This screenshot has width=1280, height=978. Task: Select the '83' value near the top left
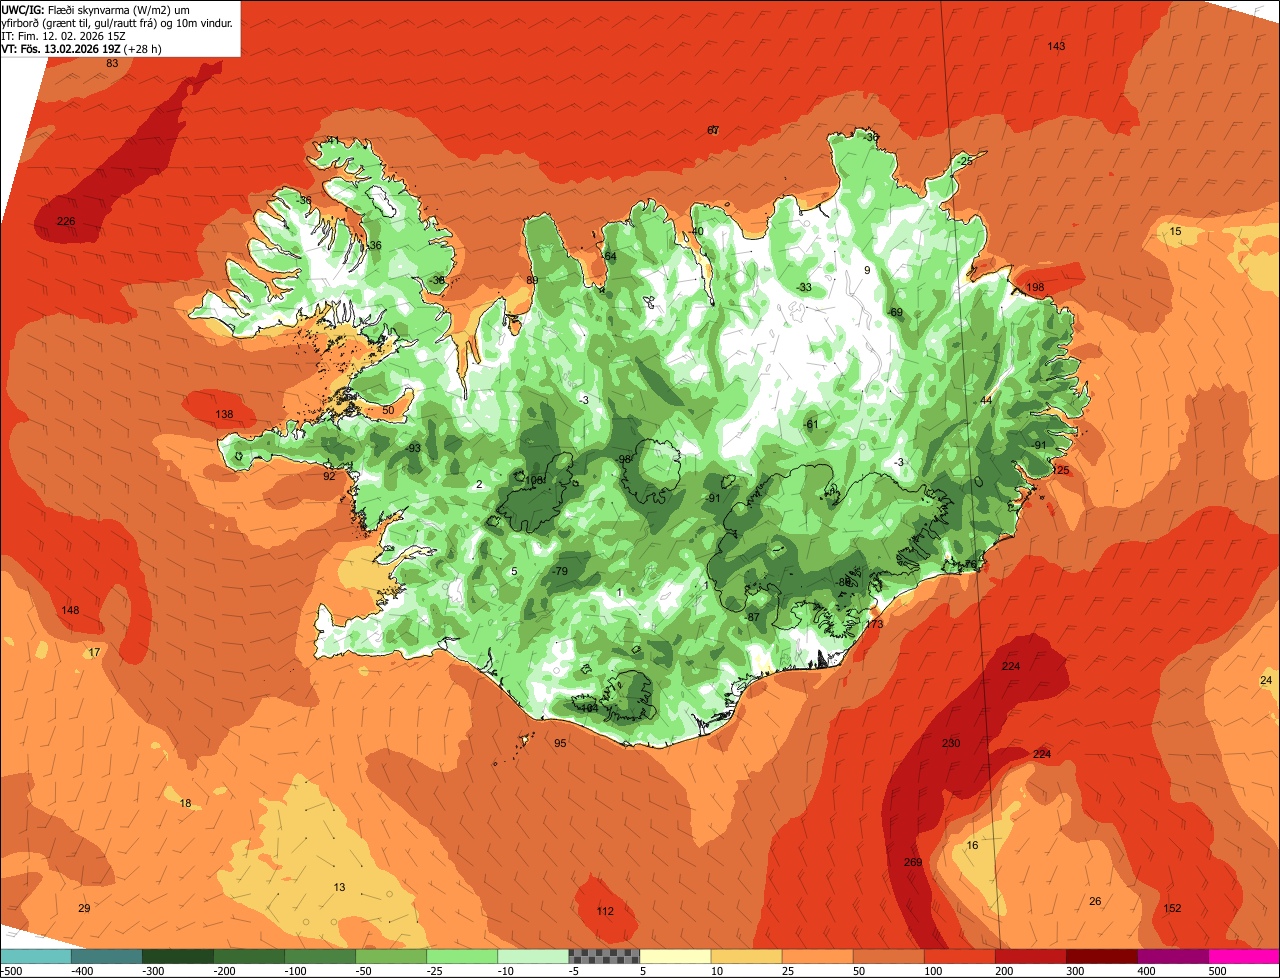112,63
